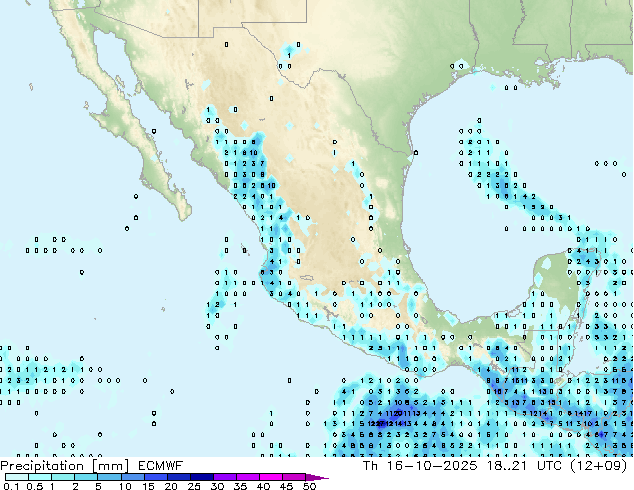
Task: Click the "ECMWF" model label
Action: 161,466
